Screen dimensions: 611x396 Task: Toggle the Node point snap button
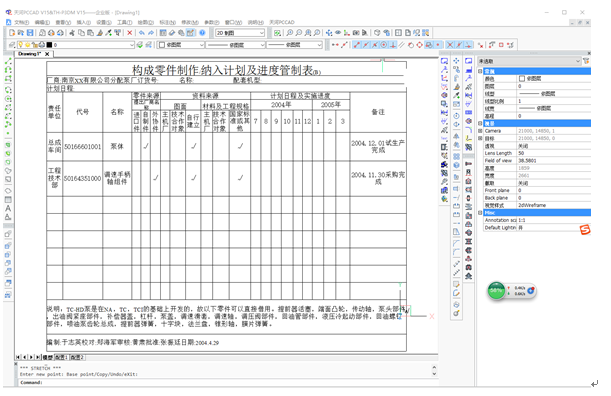(438, 45)
